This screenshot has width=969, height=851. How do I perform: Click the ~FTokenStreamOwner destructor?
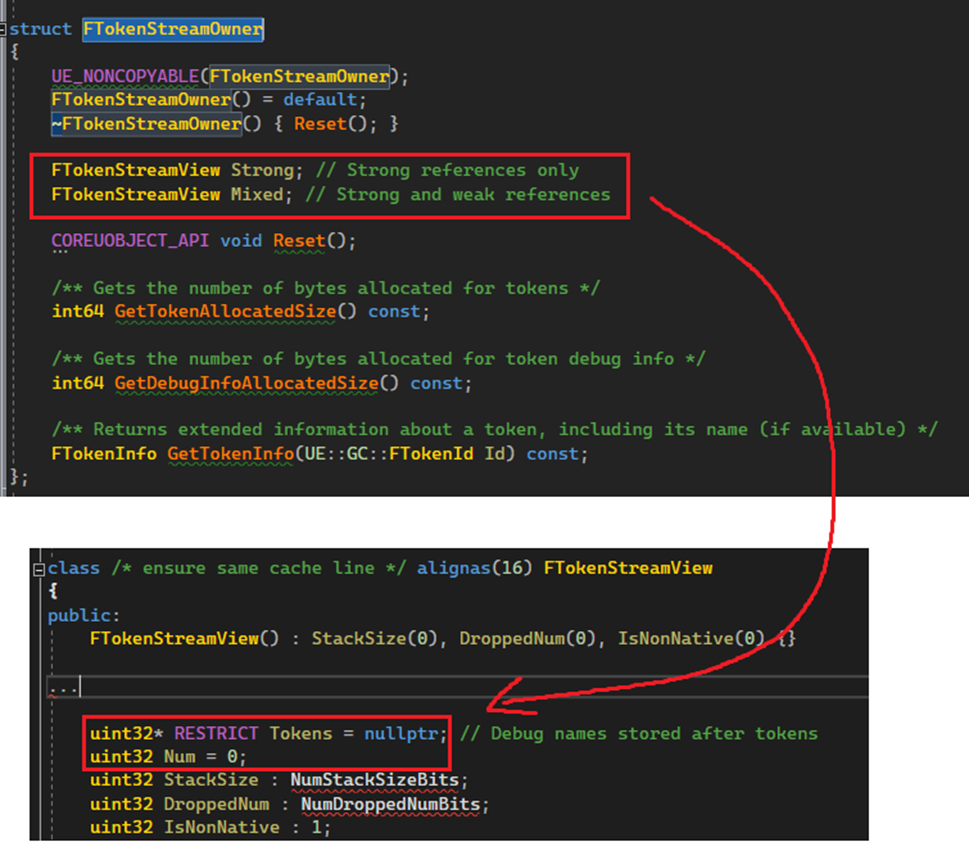click(146, 124)
